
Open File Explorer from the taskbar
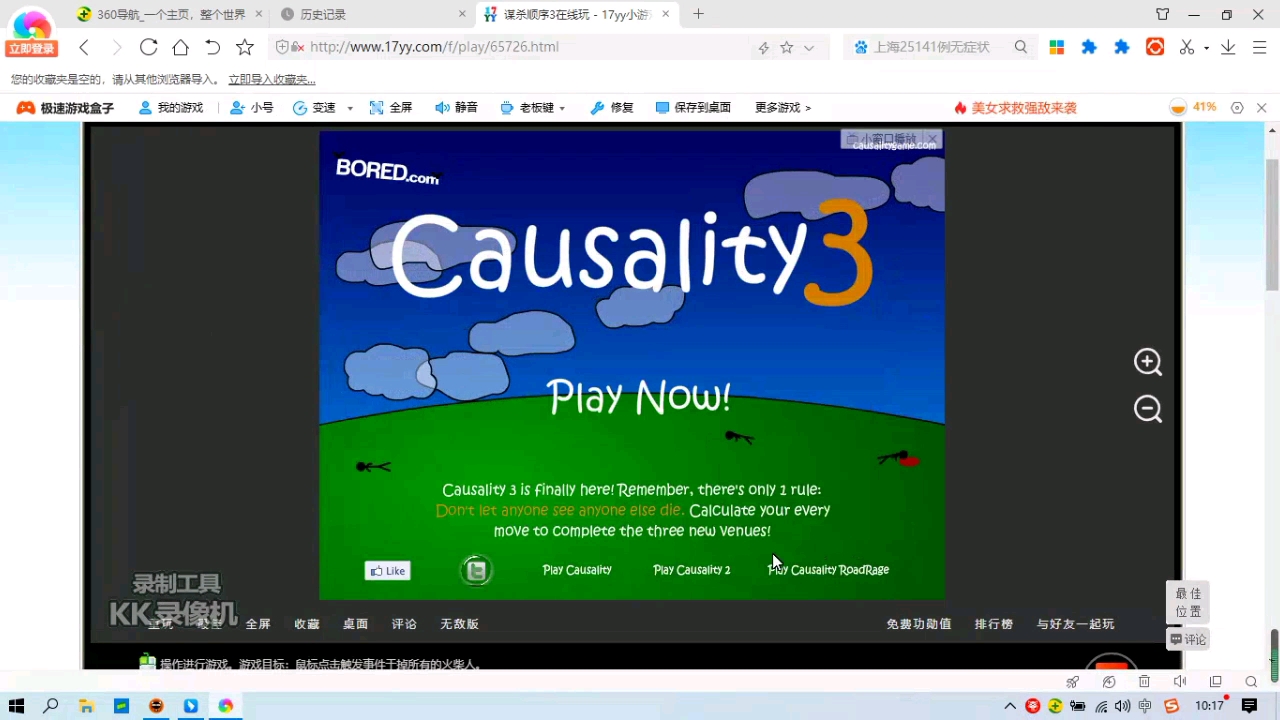coord(86,706)
